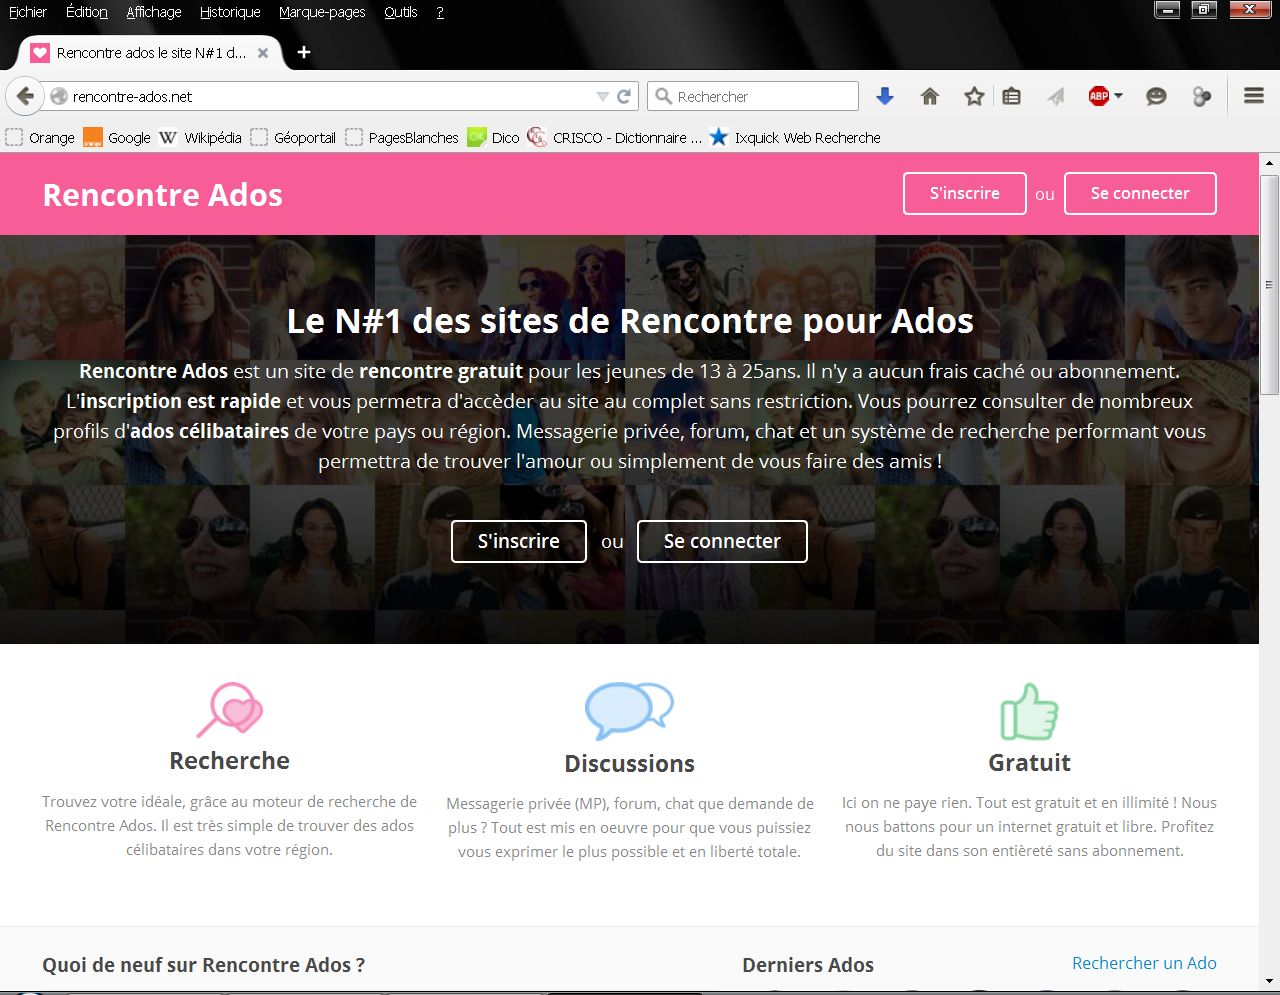Reload the page with refresh icon

click(x=624, y=96)
